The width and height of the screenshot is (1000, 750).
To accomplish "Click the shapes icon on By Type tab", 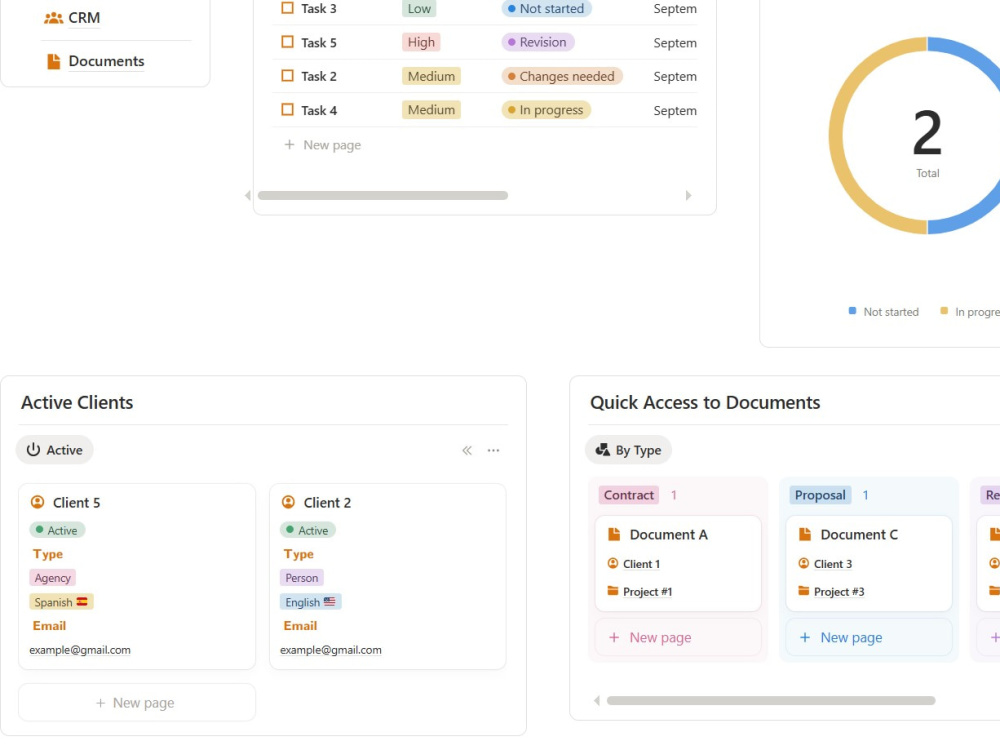I will click(x=602, y=450).
